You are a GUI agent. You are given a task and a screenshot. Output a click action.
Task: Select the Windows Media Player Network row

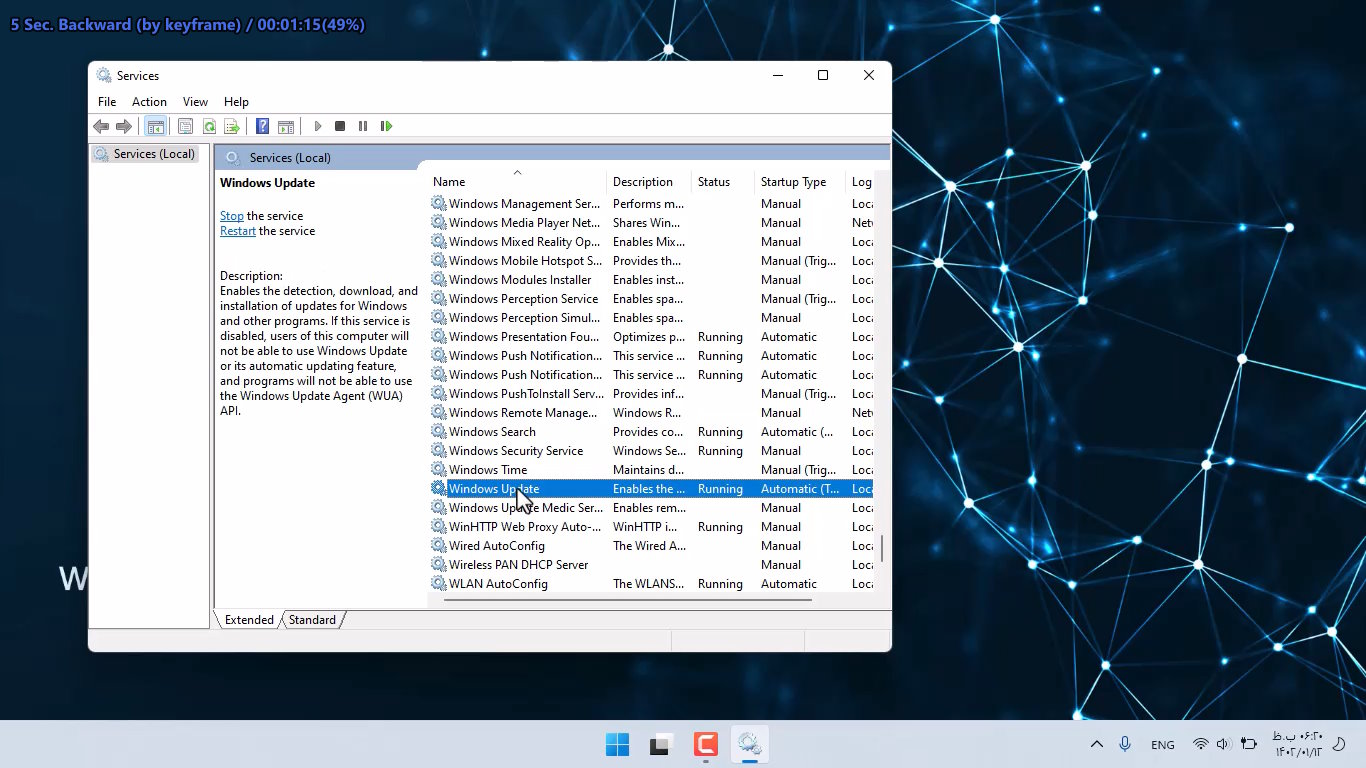[x=651, y=223]
